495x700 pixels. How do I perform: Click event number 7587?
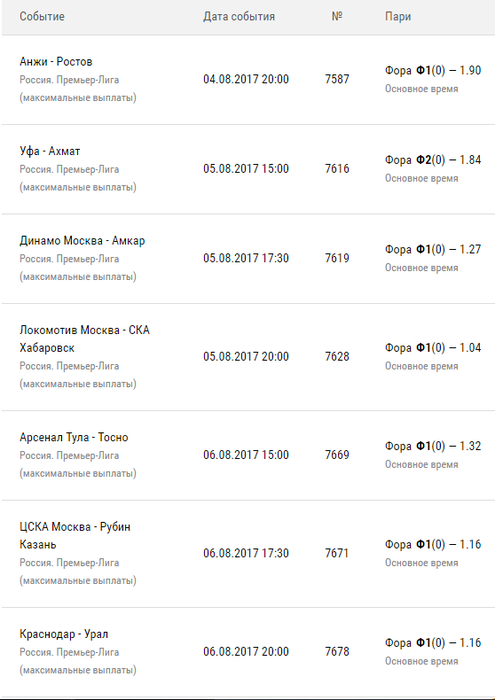(x=337, y=79)
